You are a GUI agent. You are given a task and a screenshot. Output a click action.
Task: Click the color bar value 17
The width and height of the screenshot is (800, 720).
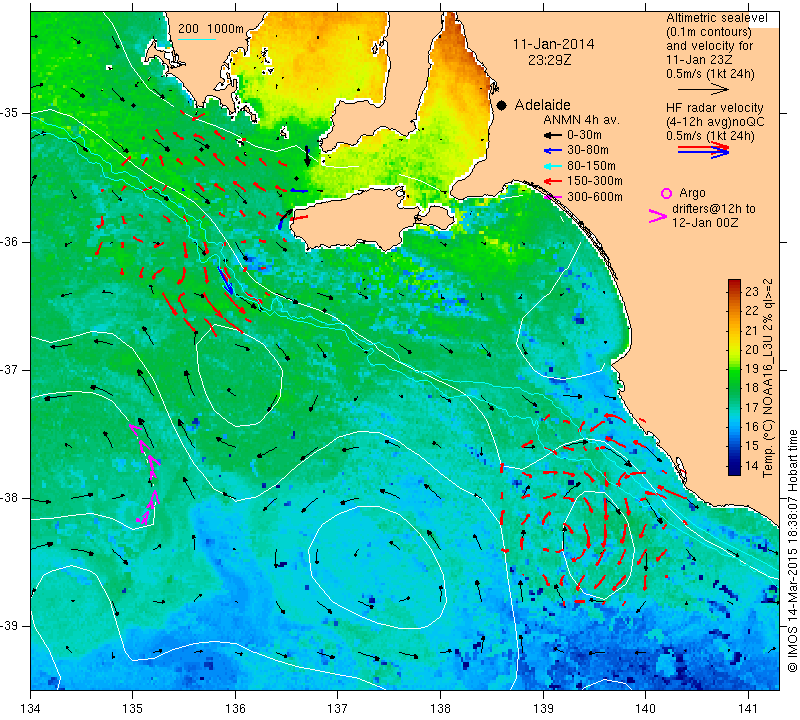[752, 408]
